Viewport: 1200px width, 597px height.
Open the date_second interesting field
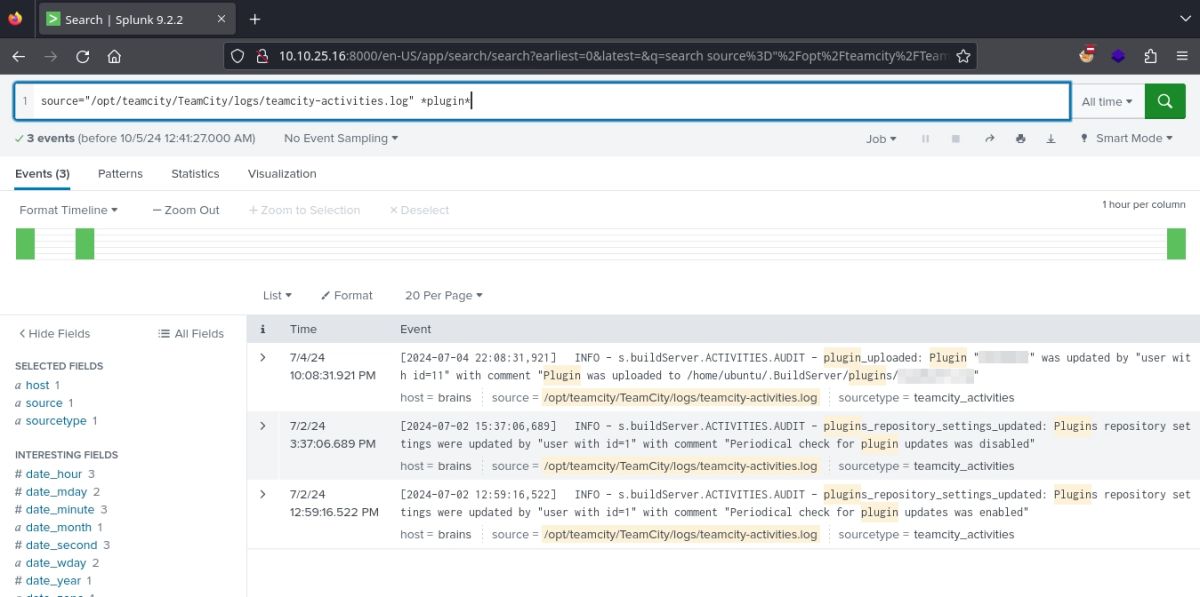pyautogui.click(x=62, y=545)
